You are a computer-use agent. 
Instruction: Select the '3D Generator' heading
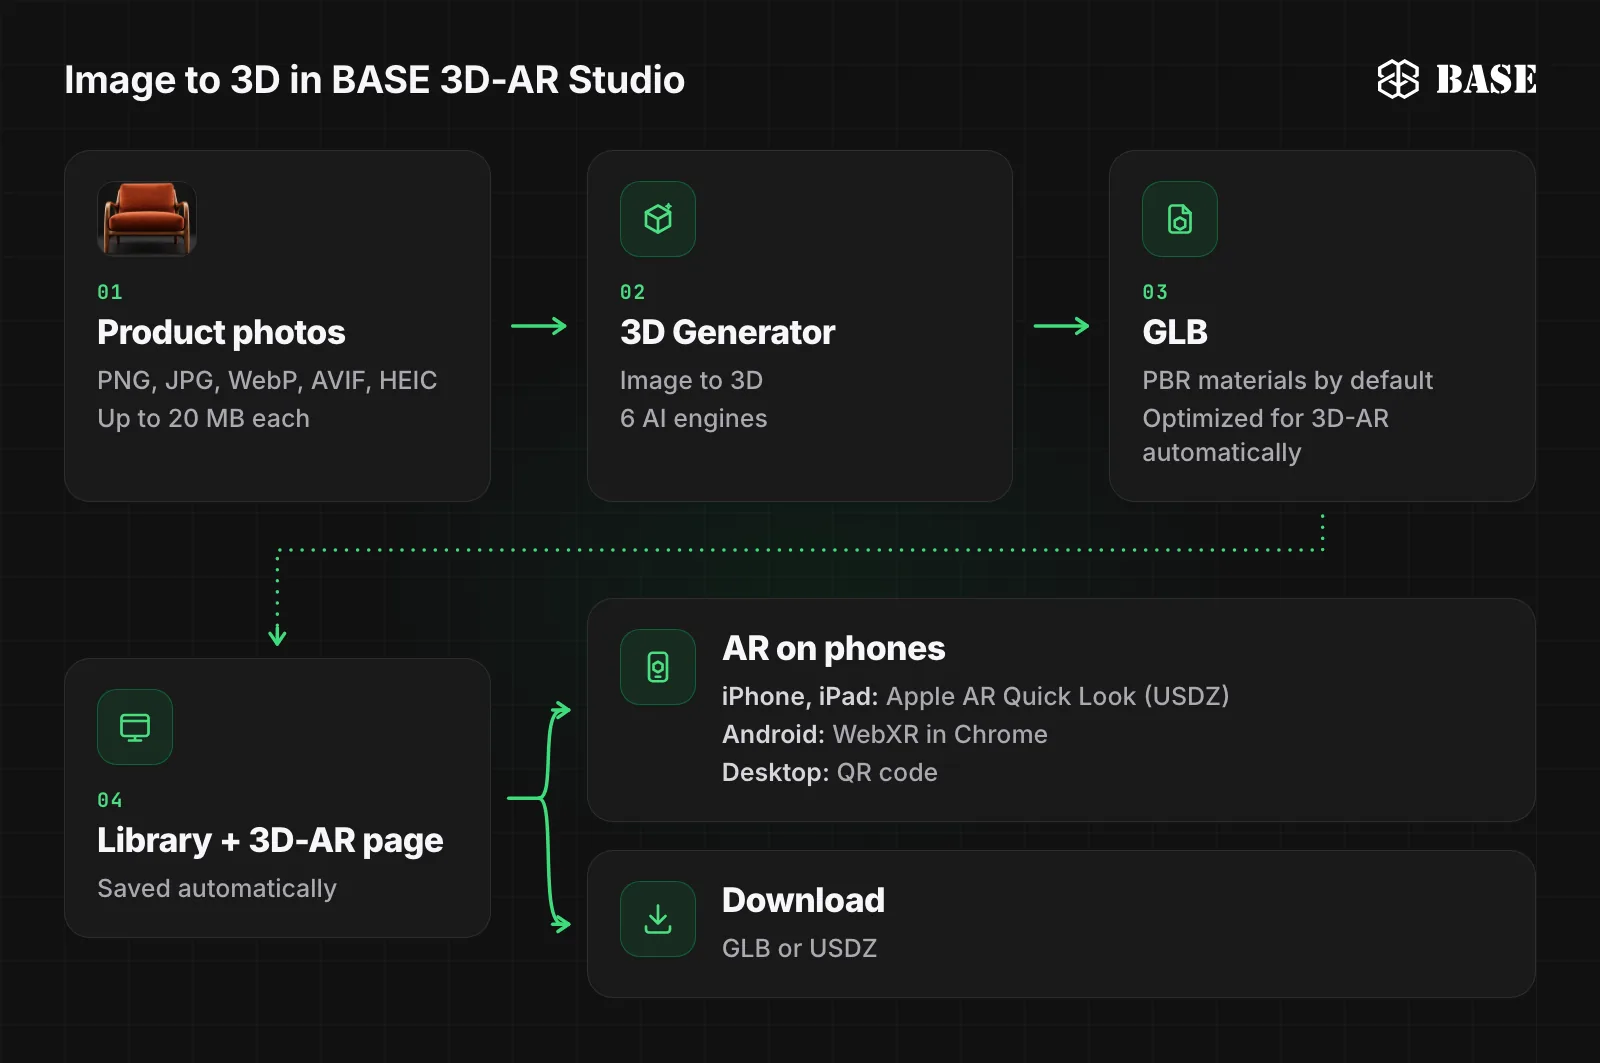[727, 332]
